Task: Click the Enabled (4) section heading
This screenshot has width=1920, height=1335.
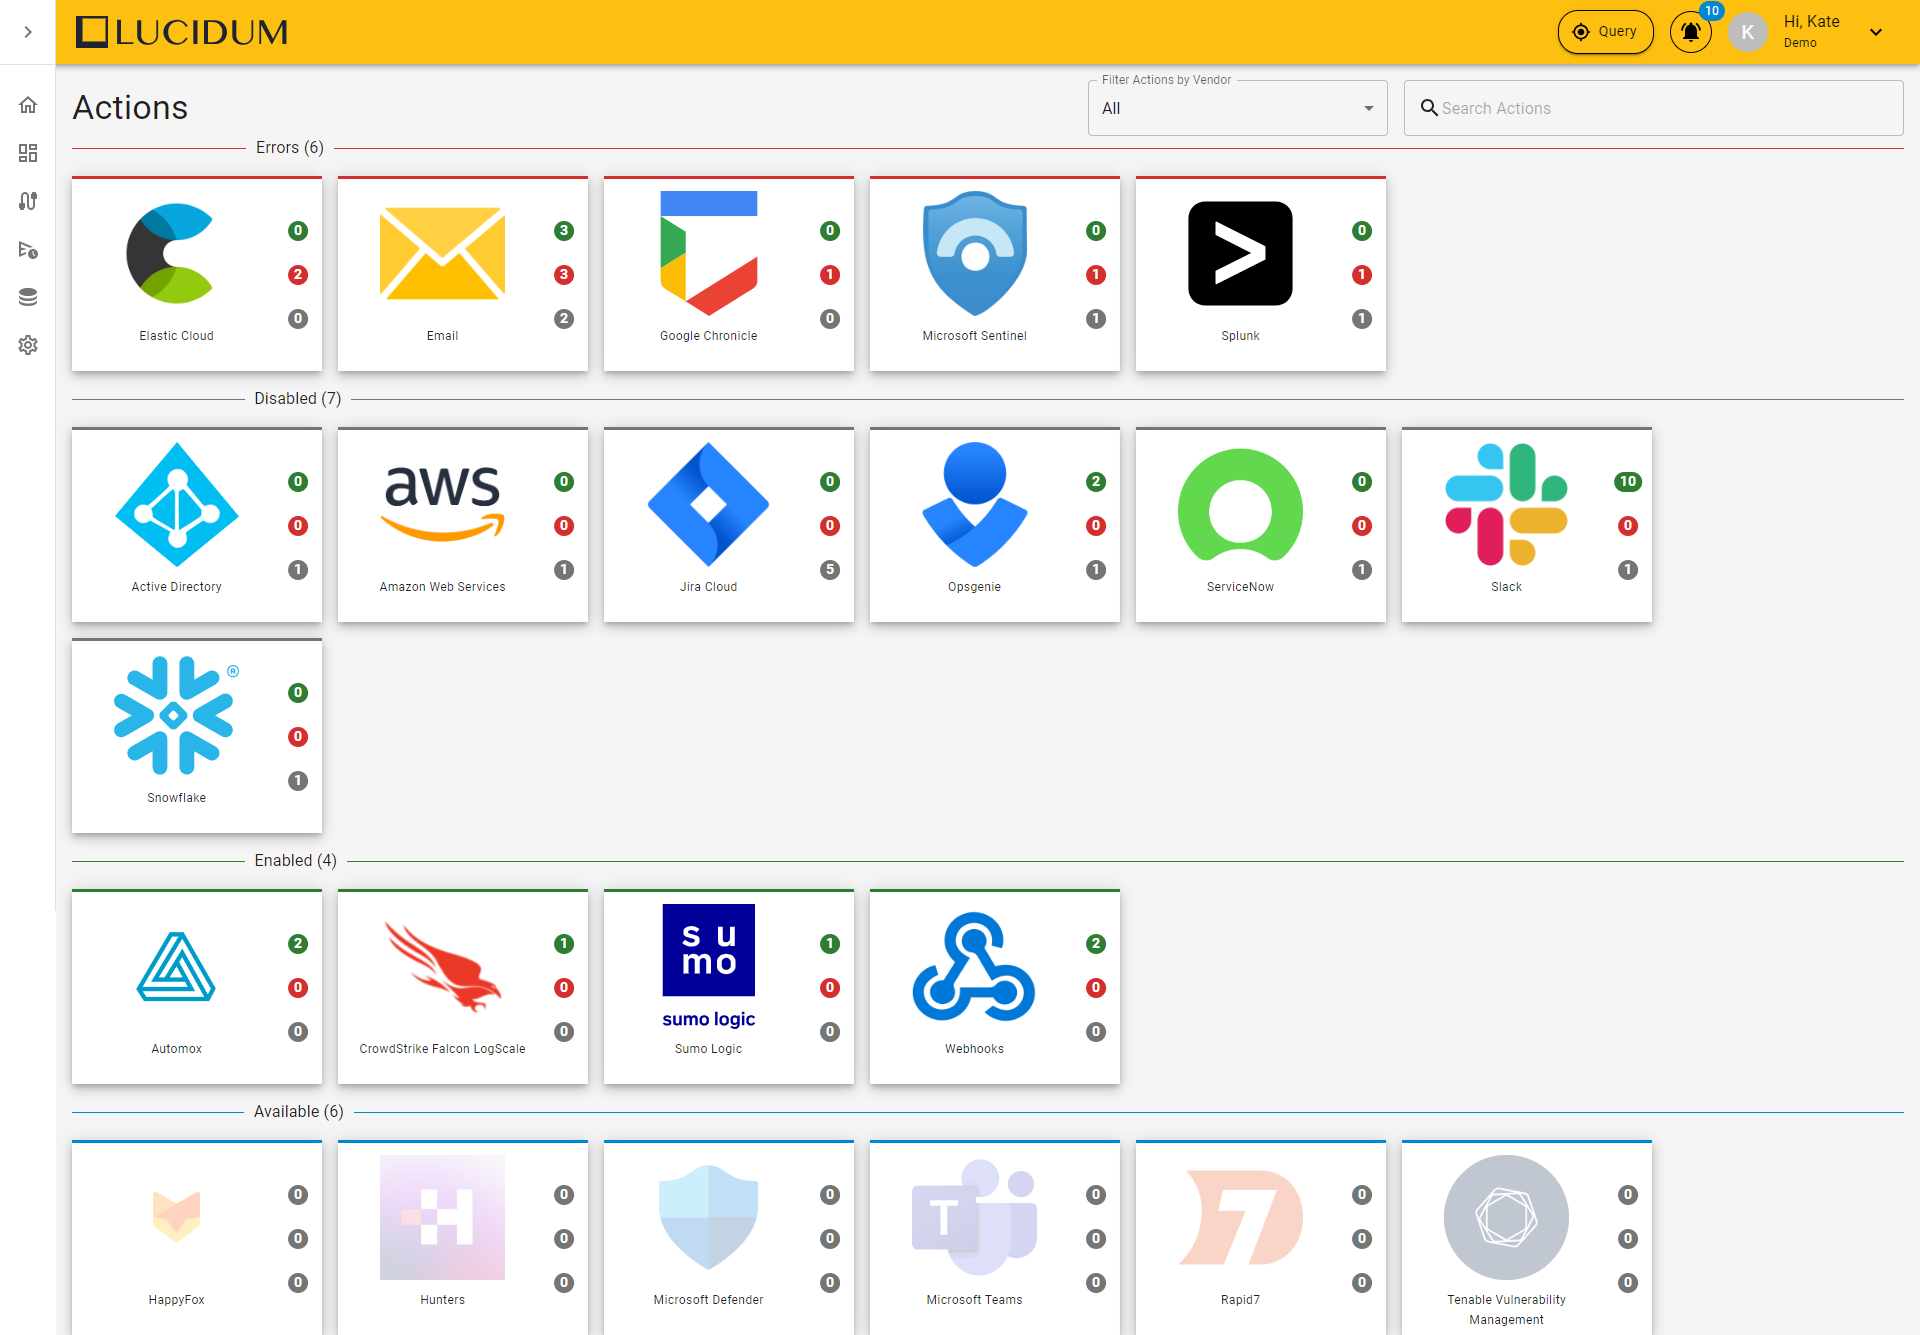Action: (296, 861)
